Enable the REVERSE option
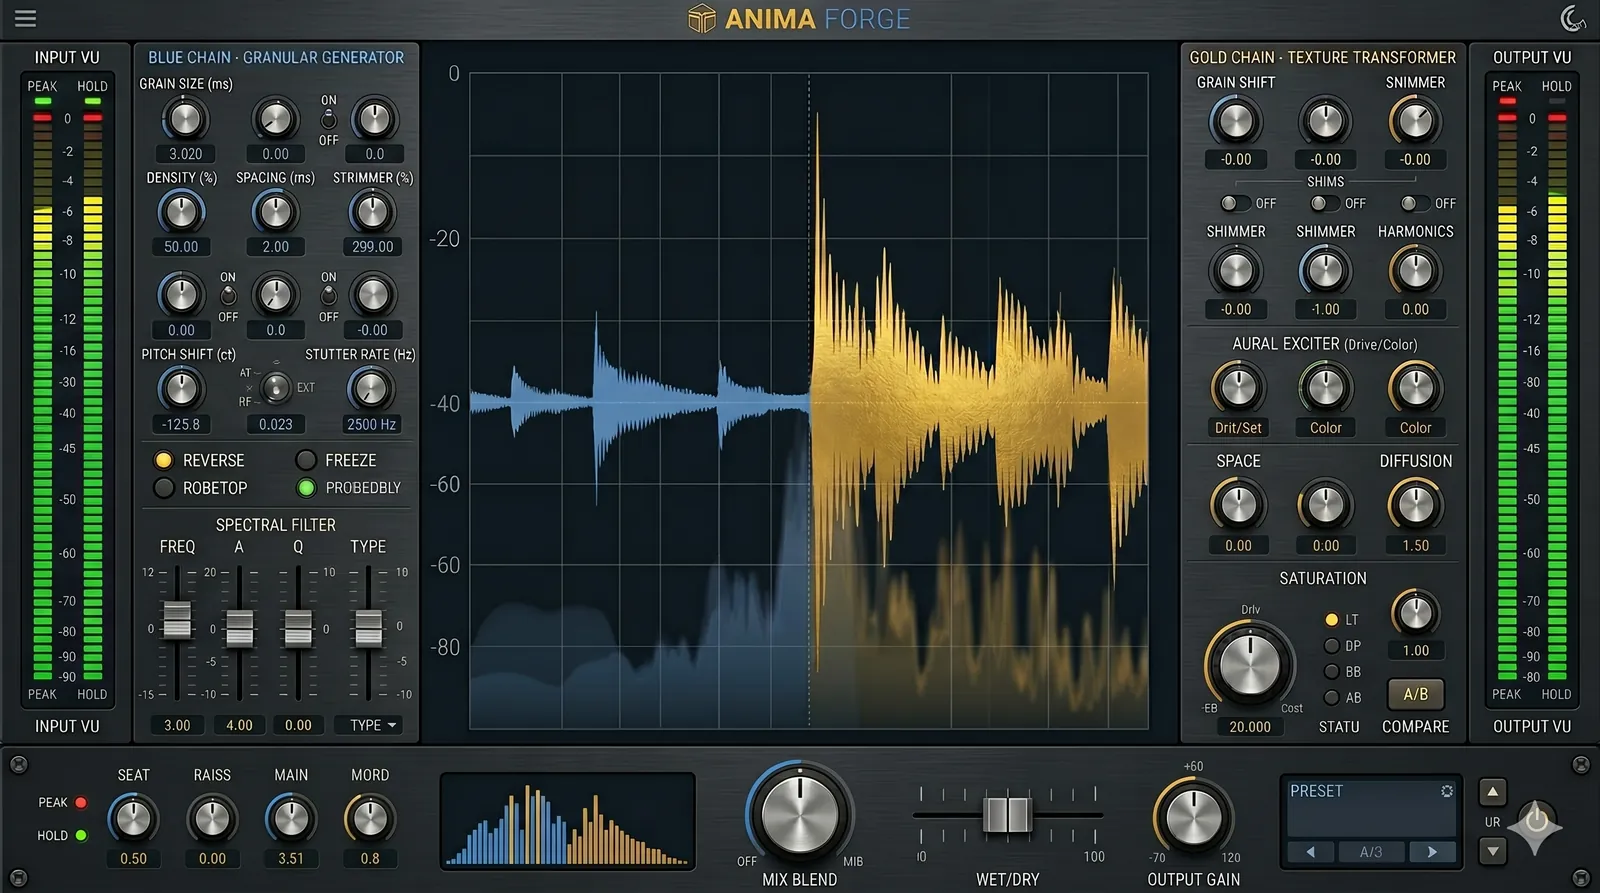The image size is (1600, 893). pyautogui.click(x=163, y=460)
